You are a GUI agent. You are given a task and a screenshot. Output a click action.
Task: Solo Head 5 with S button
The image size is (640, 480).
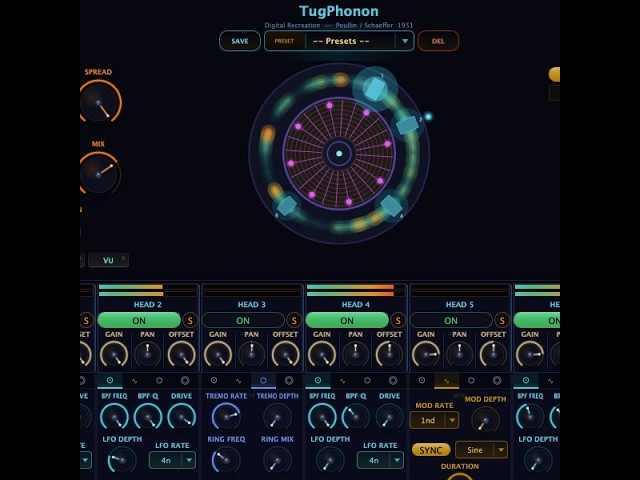coord(502,320)
